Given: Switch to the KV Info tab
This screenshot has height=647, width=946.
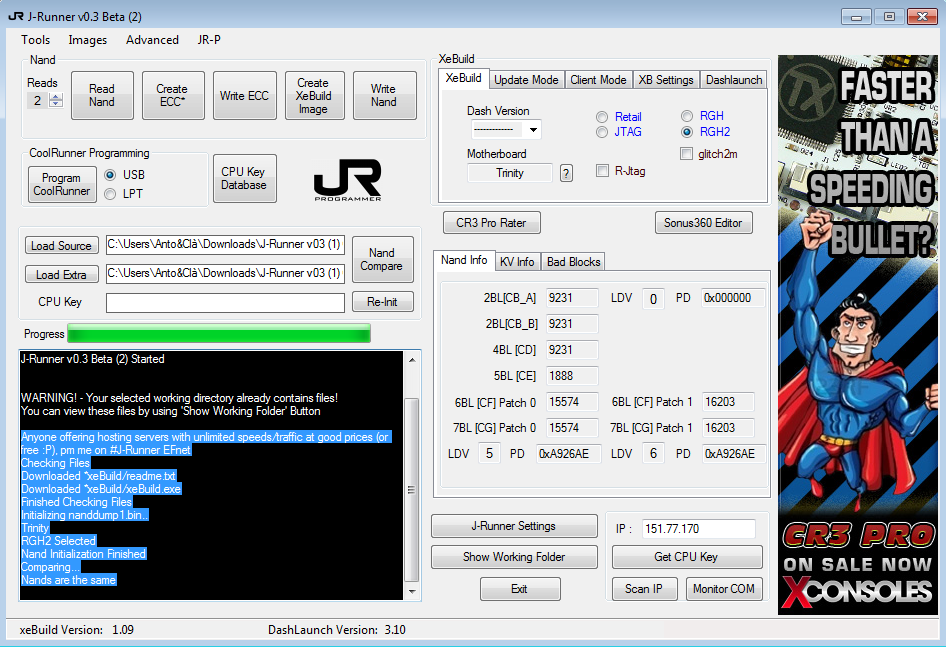Looking at the screenshot, I should [517, 261].
